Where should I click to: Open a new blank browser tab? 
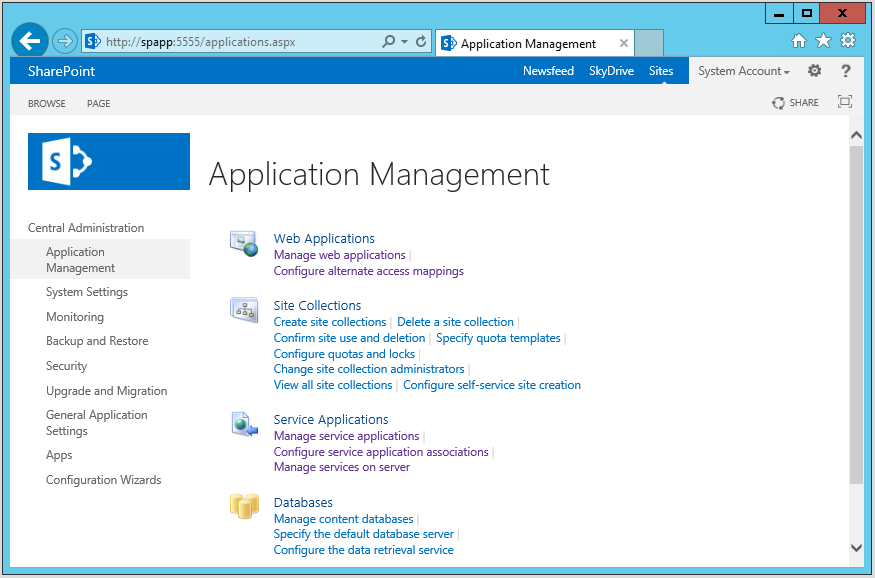(649, 43)
